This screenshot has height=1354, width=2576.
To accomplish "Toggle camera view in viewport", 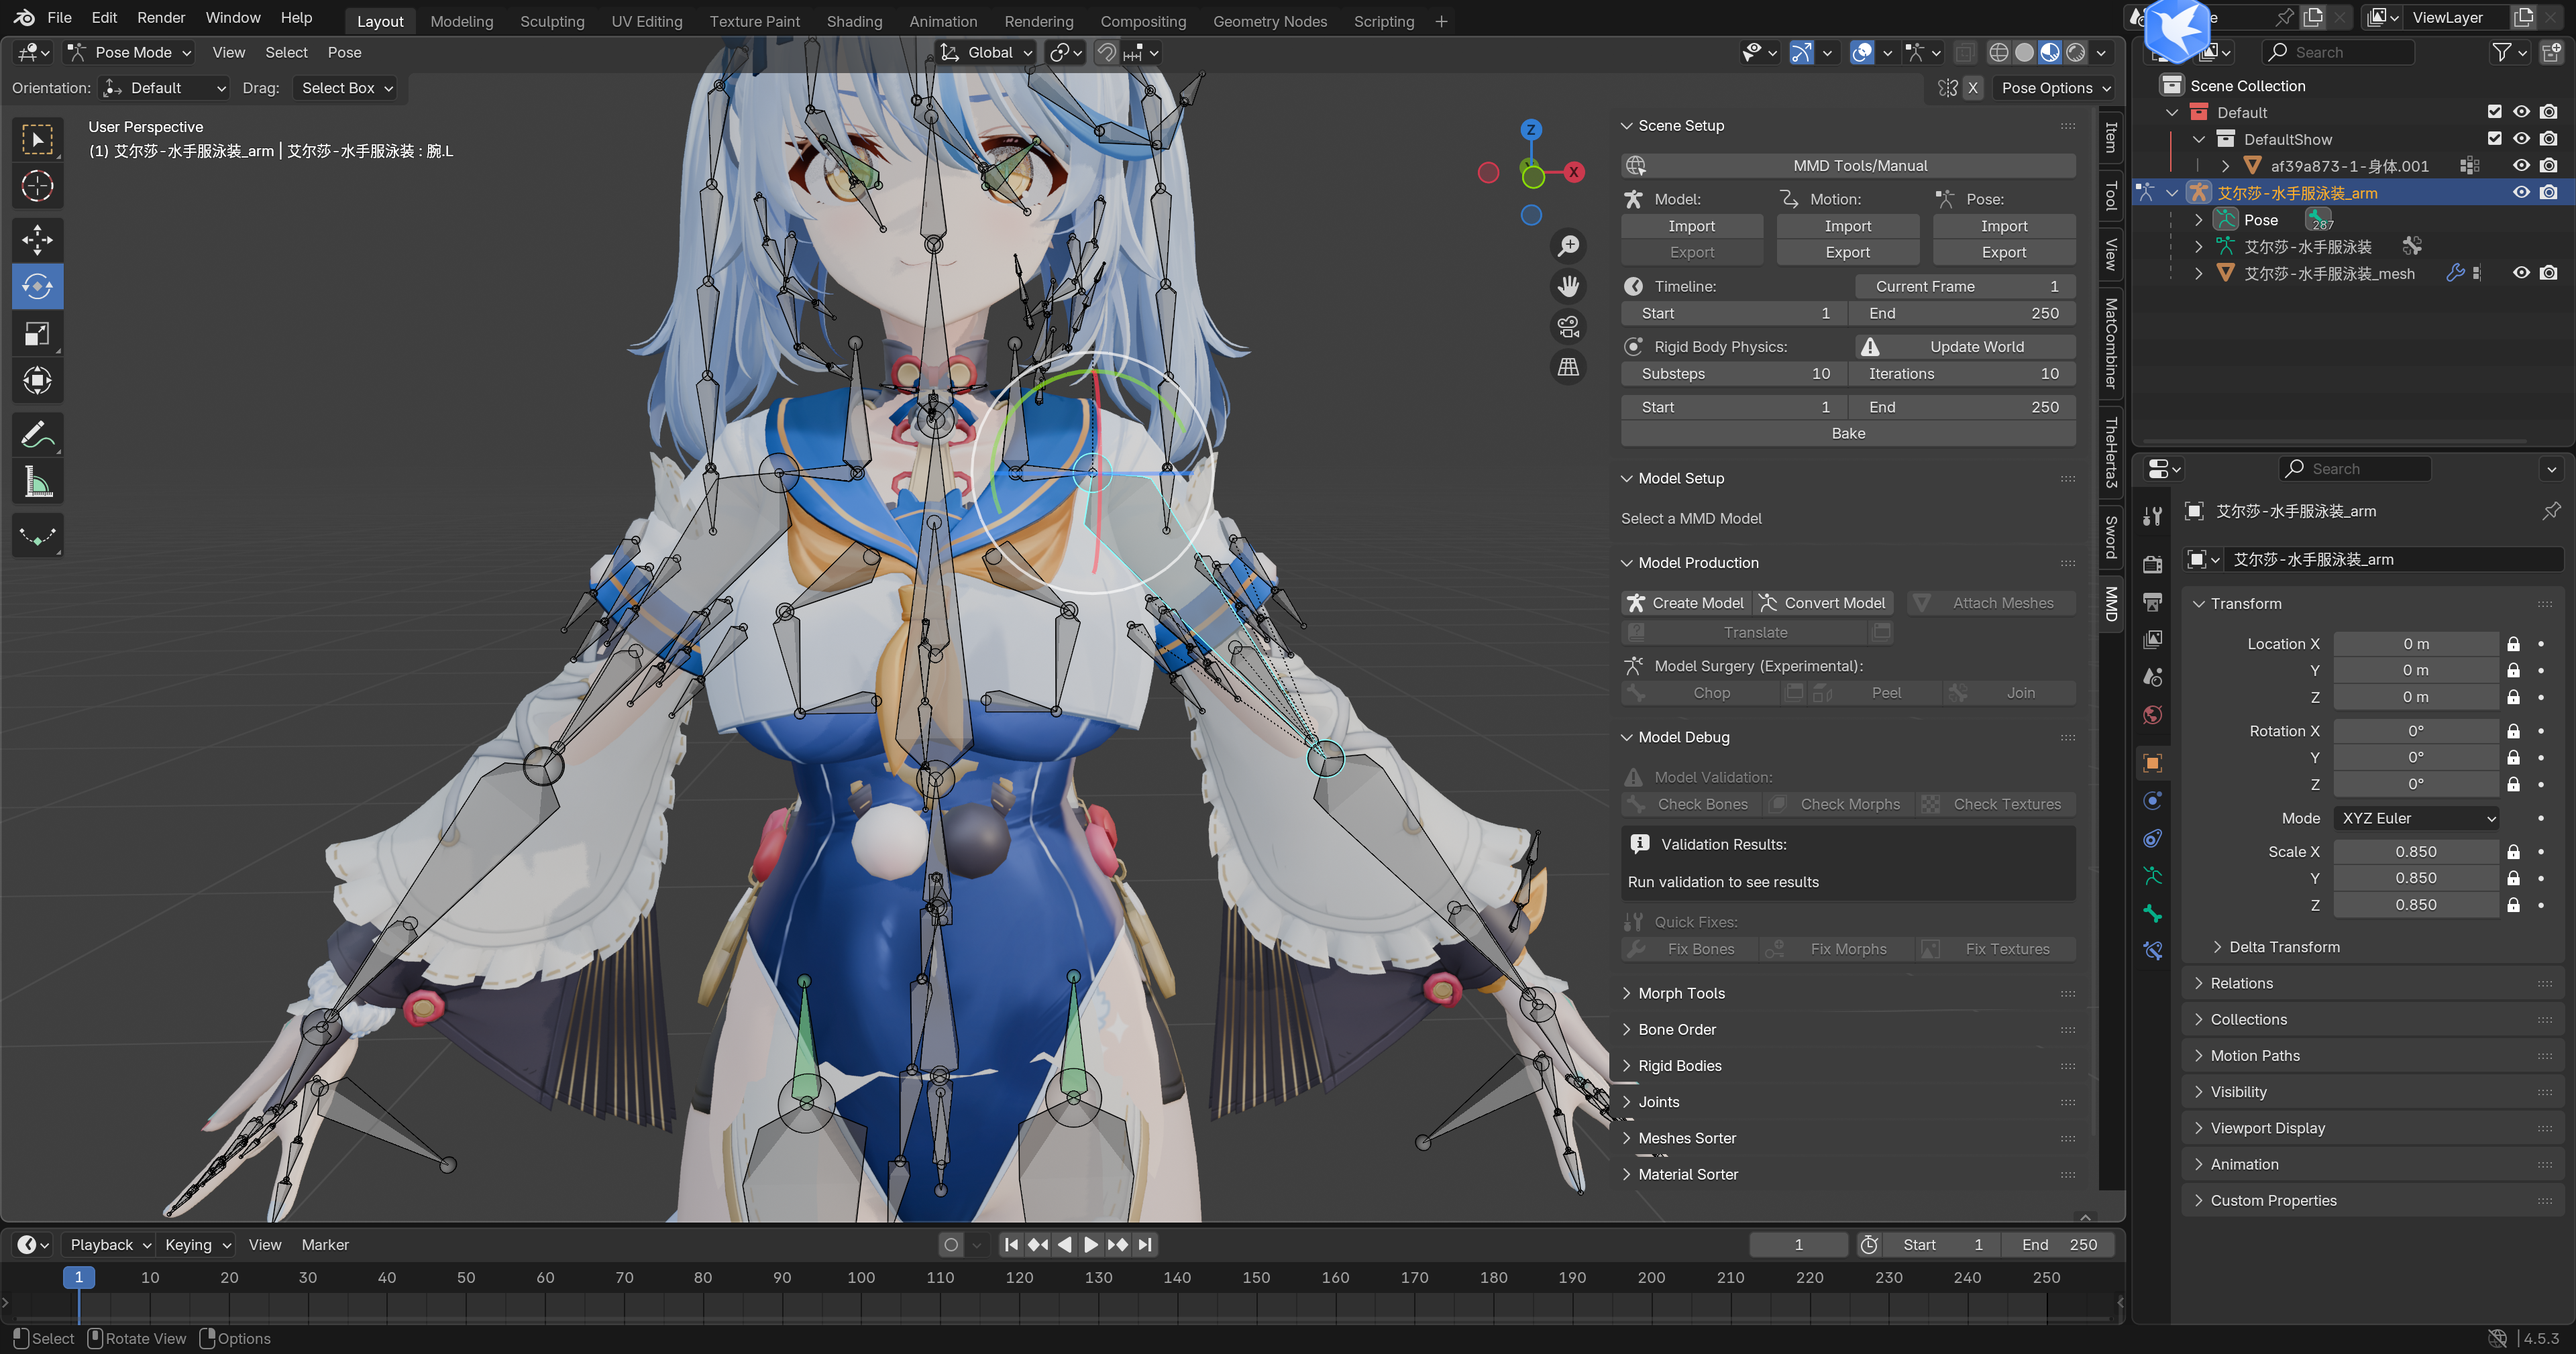I will tap(1568, 326).
